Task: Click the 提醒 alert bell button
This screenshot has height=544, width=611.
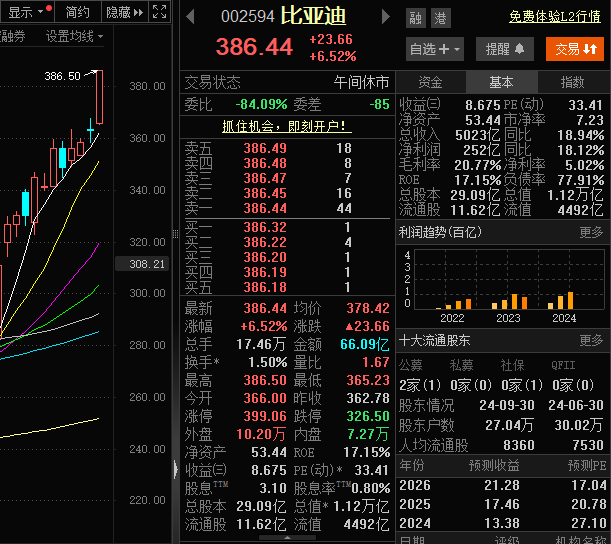Action: click(505, 49)
